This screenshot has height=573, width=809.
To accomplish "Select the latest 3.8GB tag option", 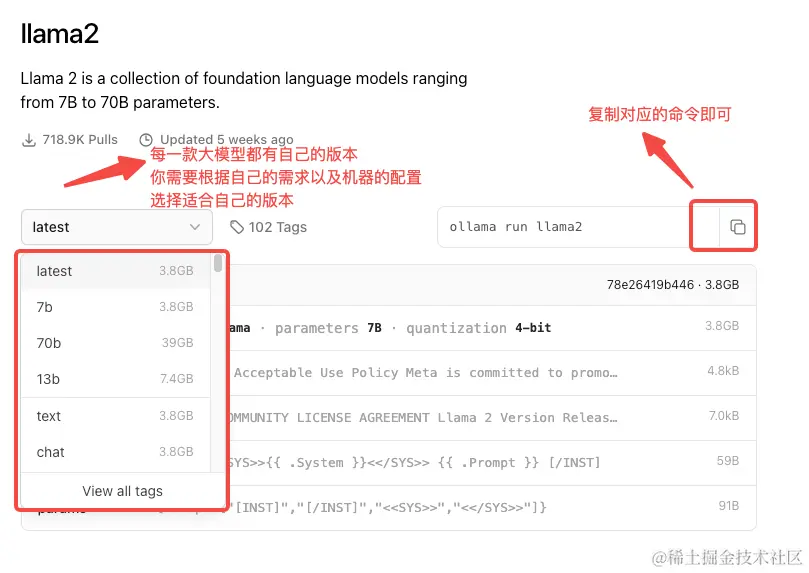I will (x=115, y=271).
